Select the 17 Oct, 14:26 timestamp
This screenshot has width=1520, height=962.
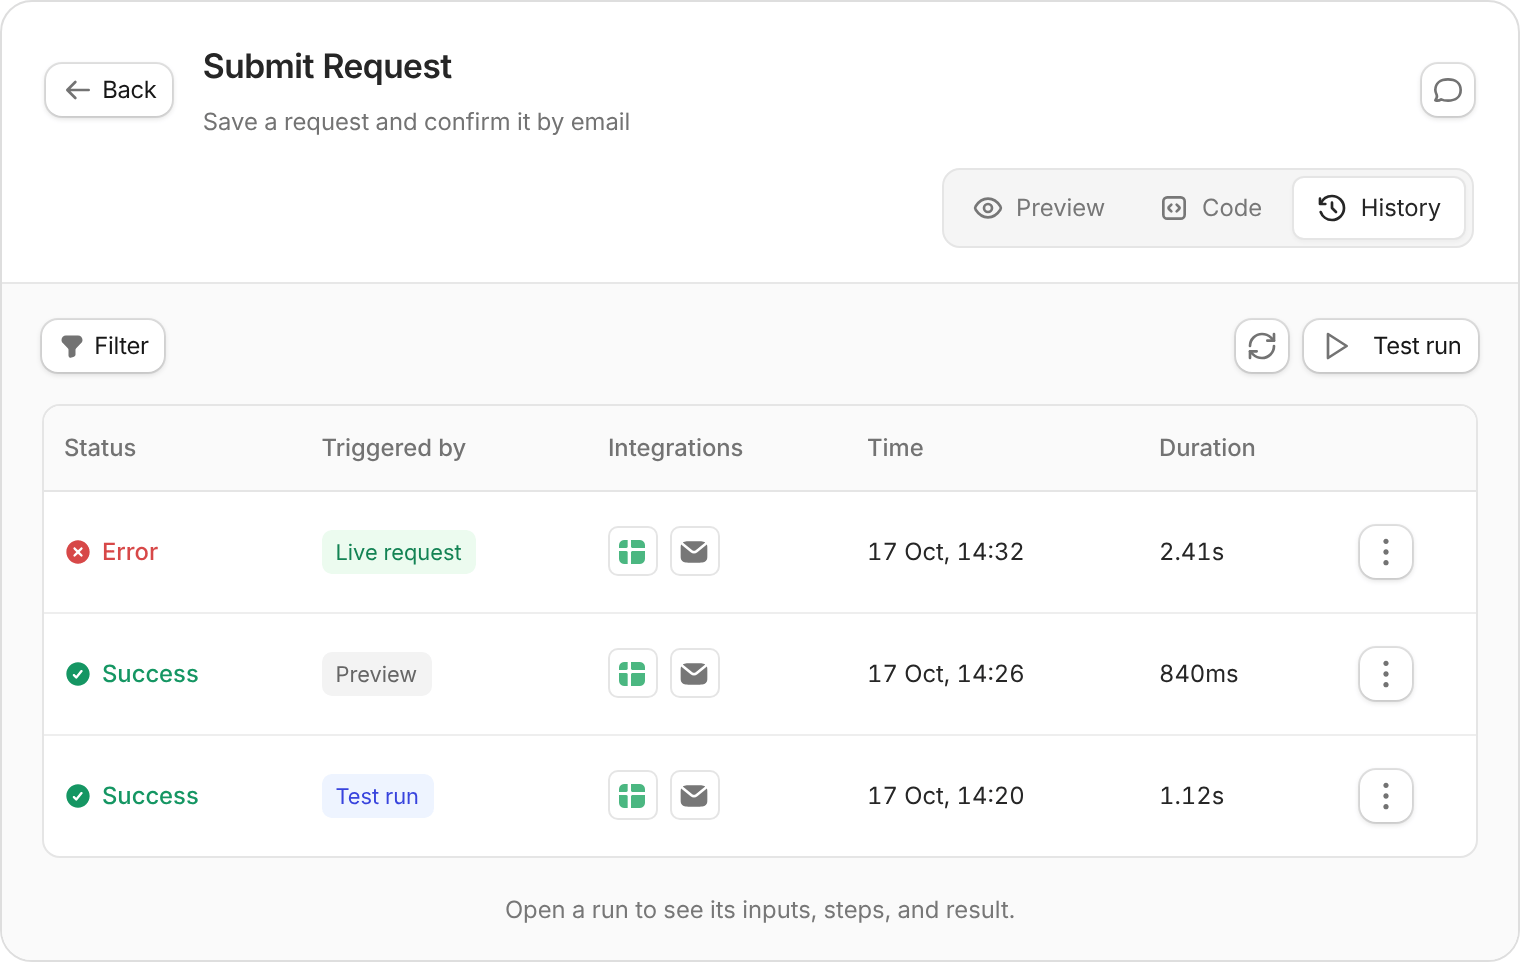pos(946,674)
